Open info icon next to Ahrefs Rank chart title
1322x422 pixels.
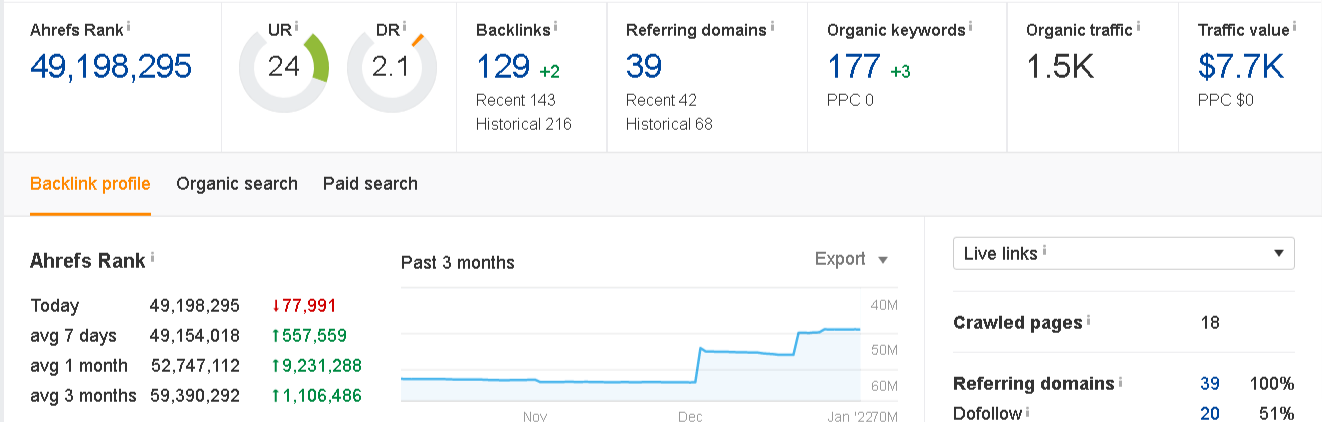pyautogui.click(x=153, y=257)
